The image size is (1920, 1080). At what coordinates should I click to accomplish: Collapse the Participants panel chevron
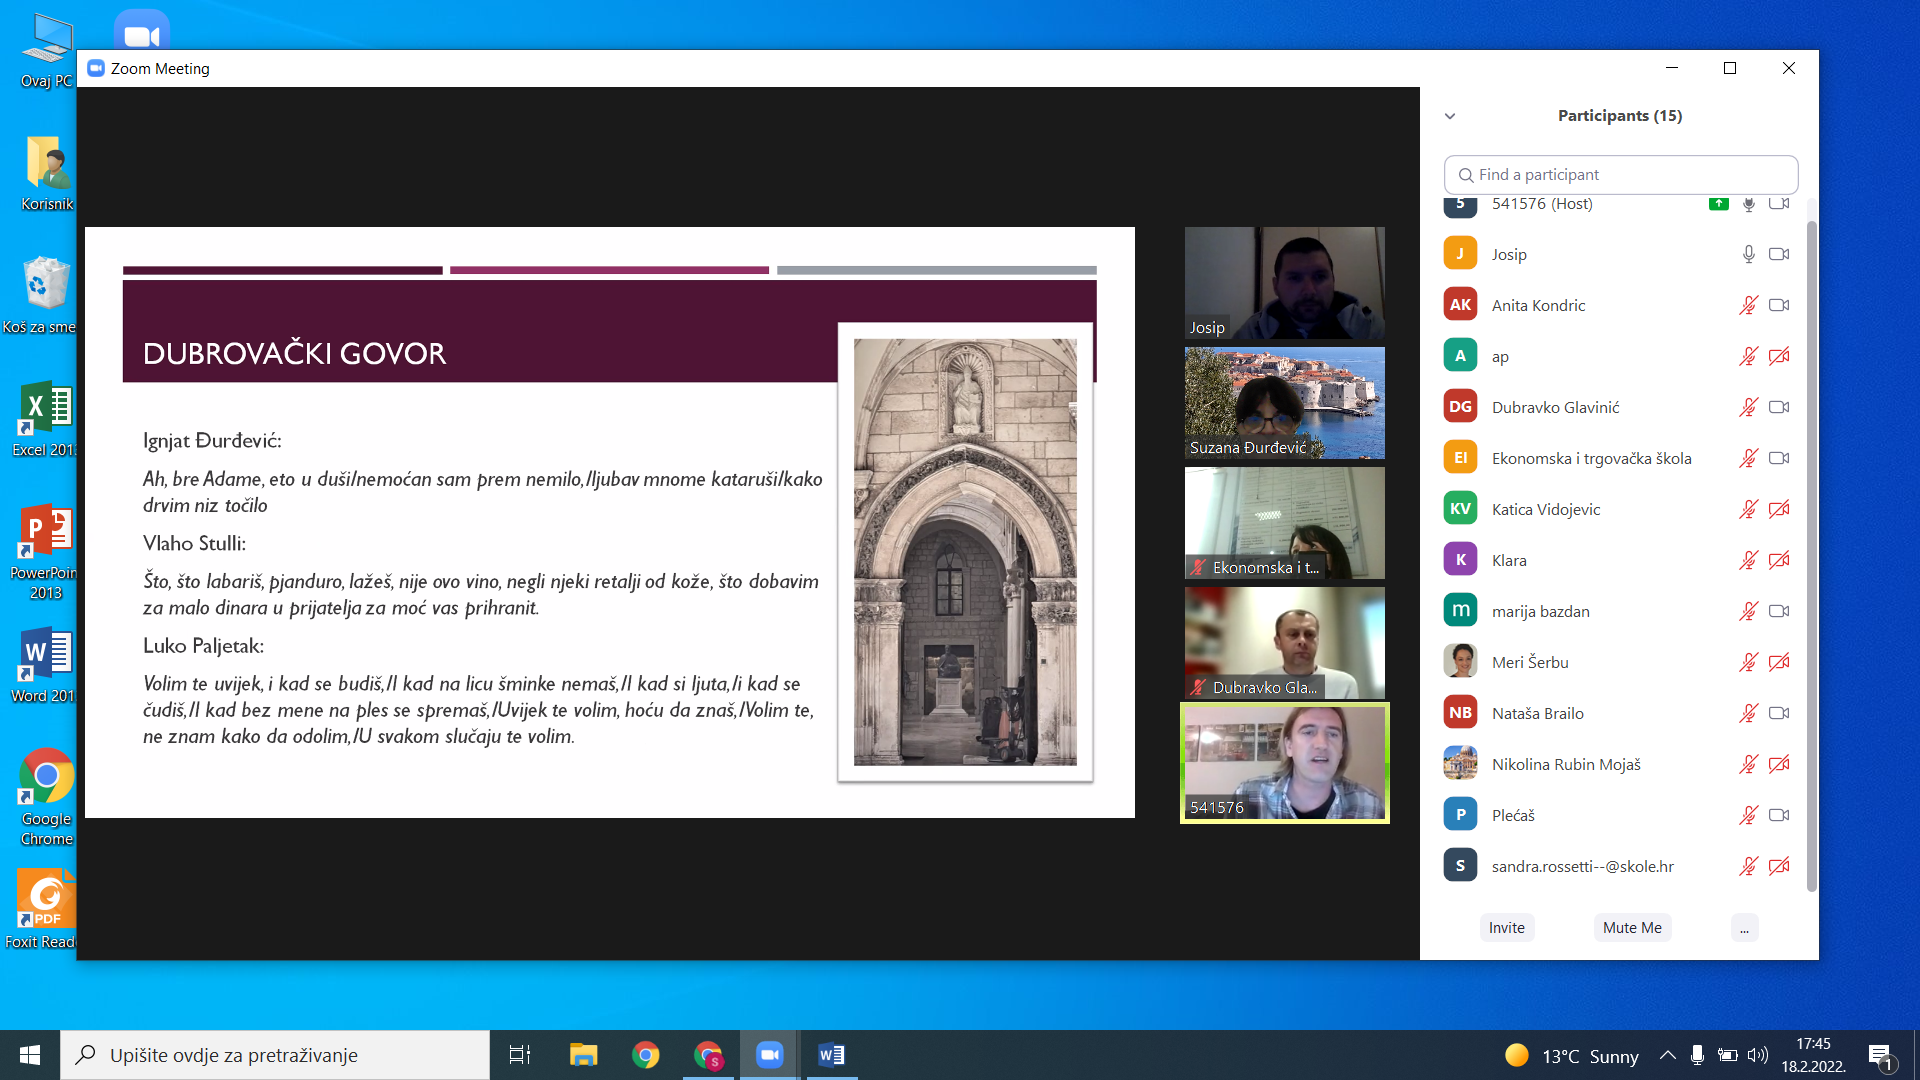pos(1450,116)
